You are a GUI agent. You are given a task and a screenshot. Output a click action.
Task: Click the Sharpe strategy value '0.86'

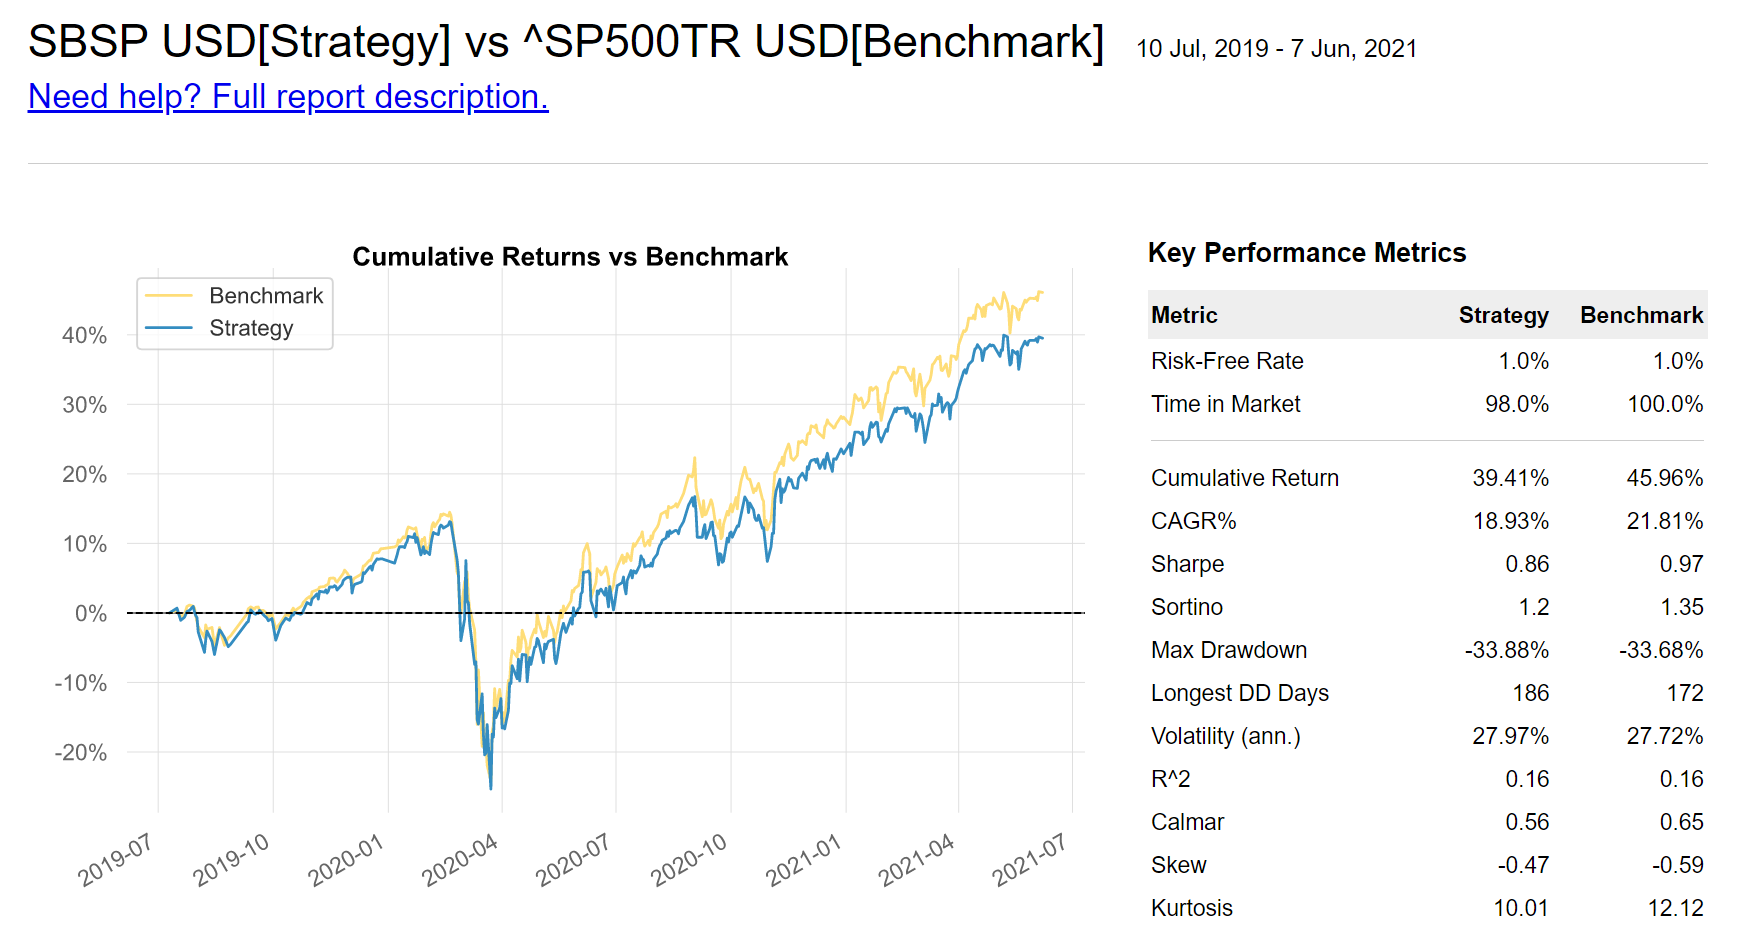point(1527,564)
